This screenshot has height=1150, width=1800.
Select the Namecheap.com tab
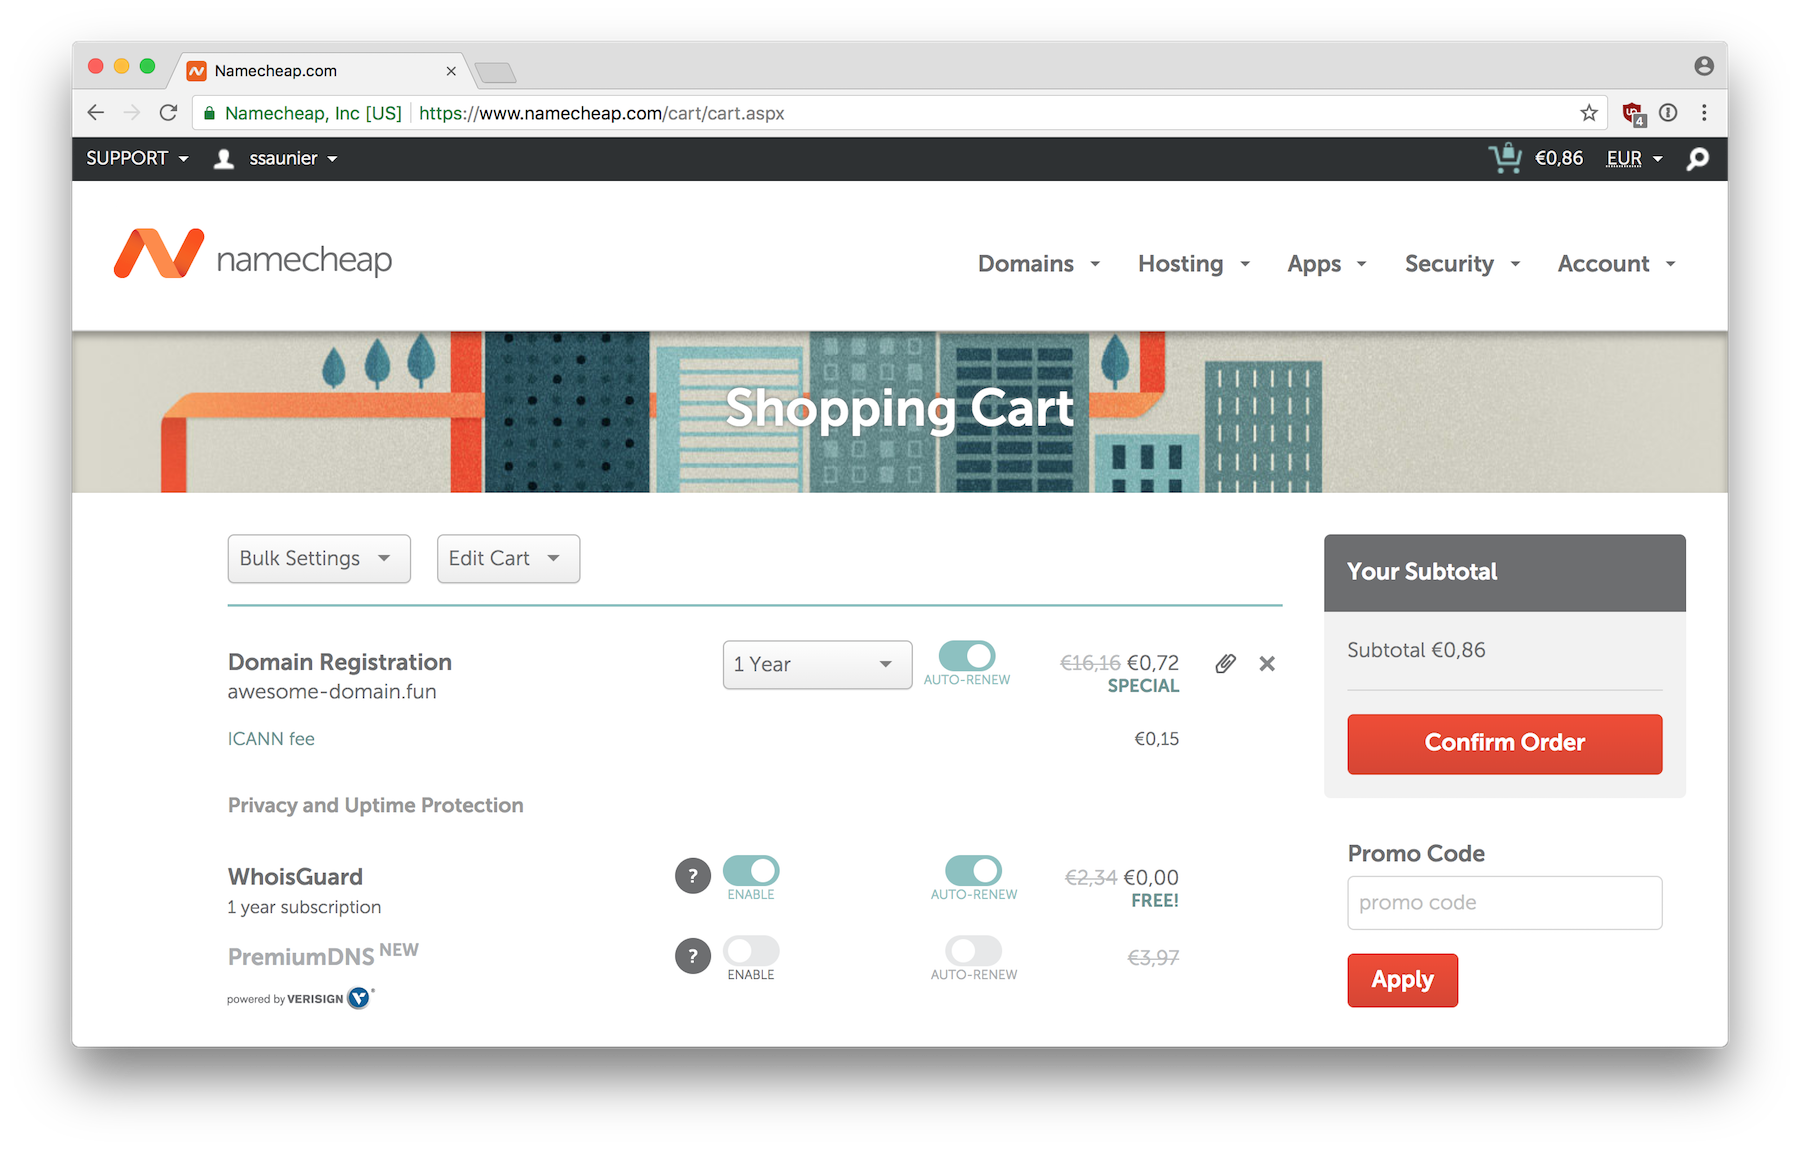[320, 71]
